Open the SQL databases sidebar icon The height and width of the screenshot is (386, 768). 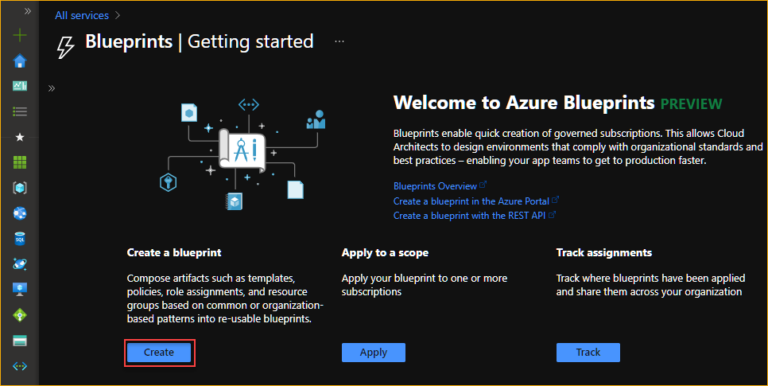20,239
